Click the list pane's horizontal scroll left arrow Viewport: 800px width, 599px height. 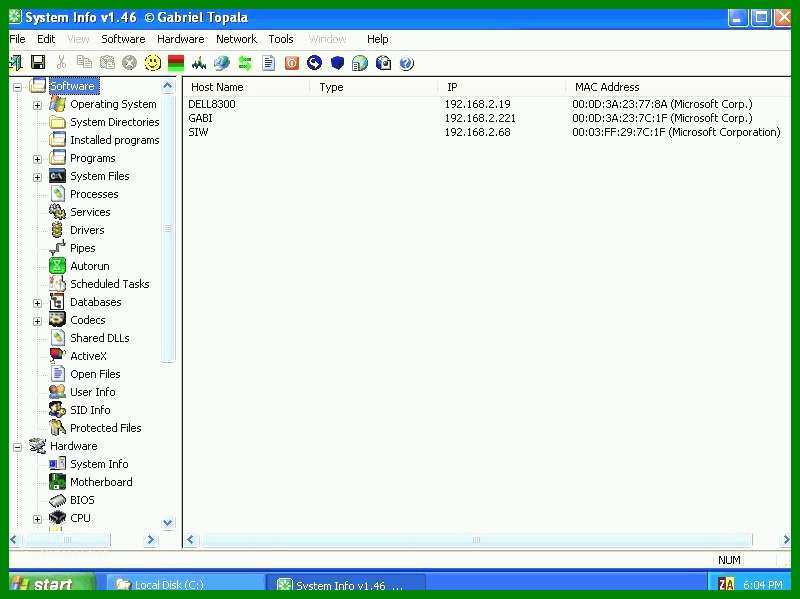[191, 539]
